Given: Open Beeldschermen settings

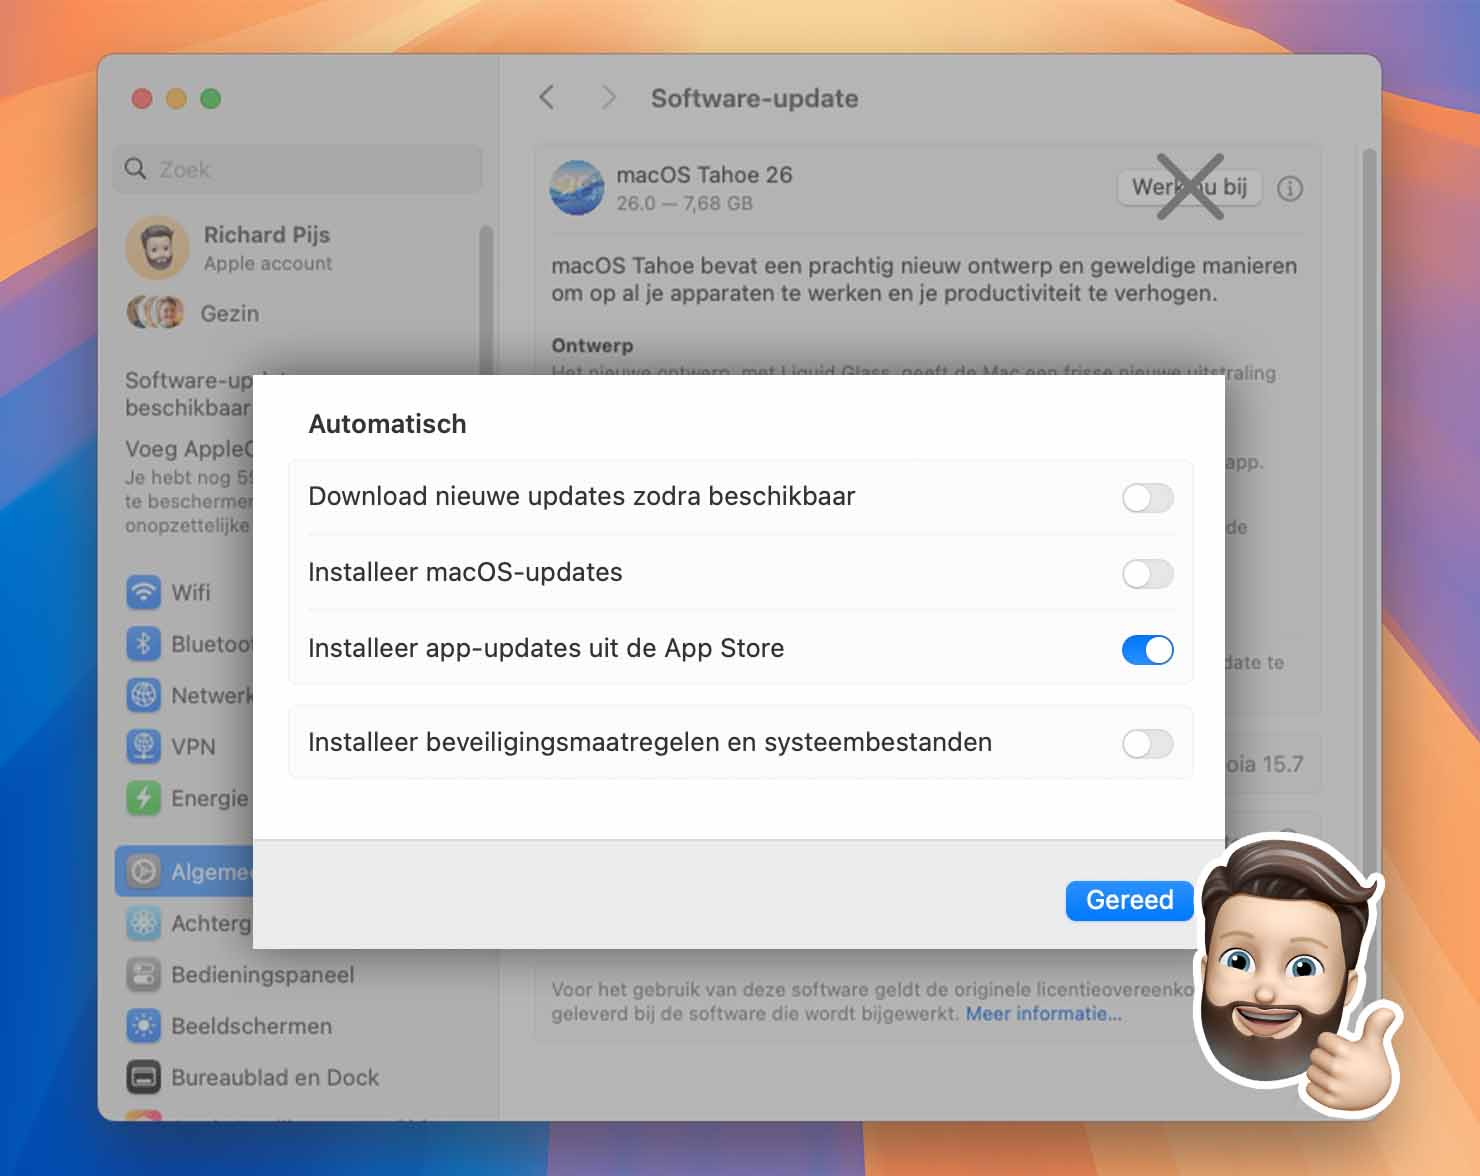Looking at the screenshot, I should (251, 1026).
